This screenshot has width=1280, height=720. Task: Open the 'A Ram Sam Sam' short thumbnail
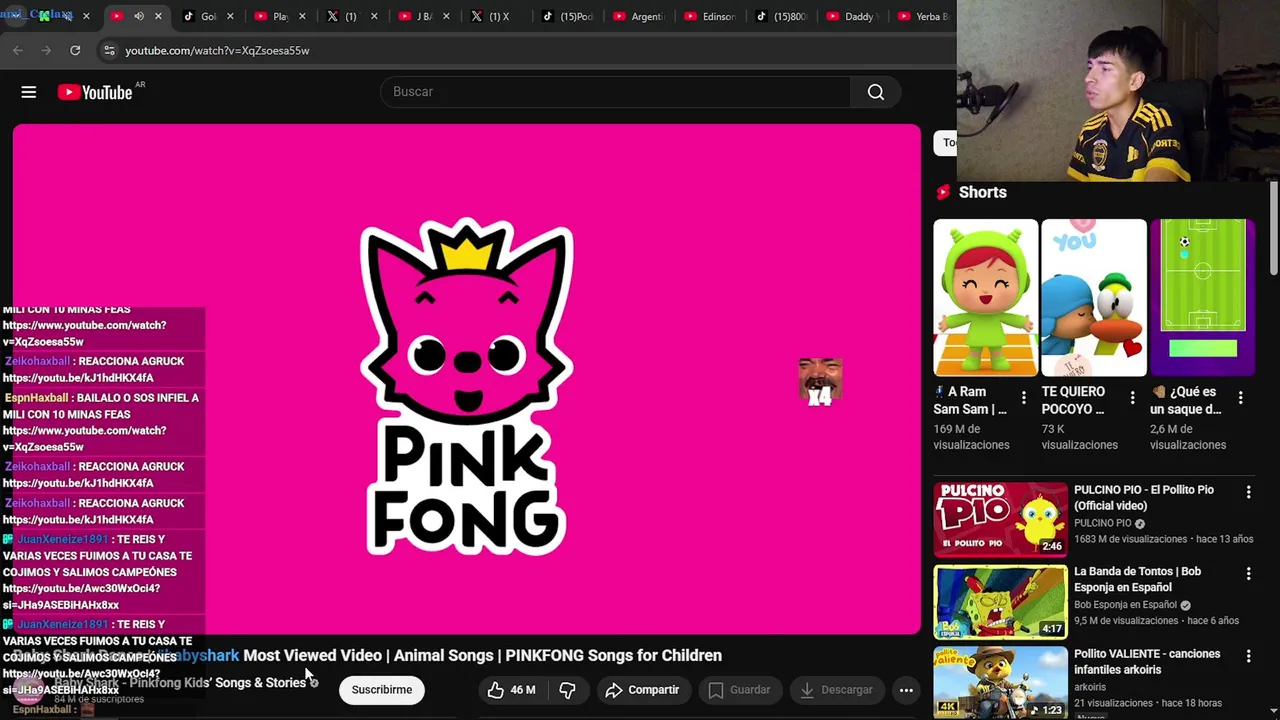point(986,298)
